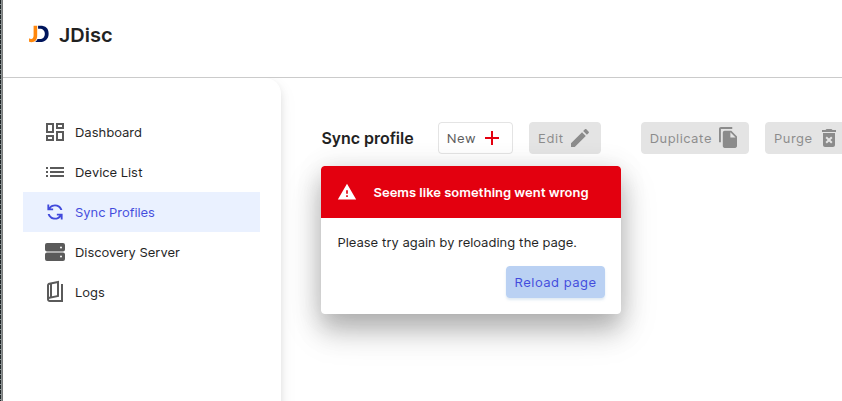
Task: Go to Device List in the sidebar
Action: pyautogui.click(x=109, y=172)
